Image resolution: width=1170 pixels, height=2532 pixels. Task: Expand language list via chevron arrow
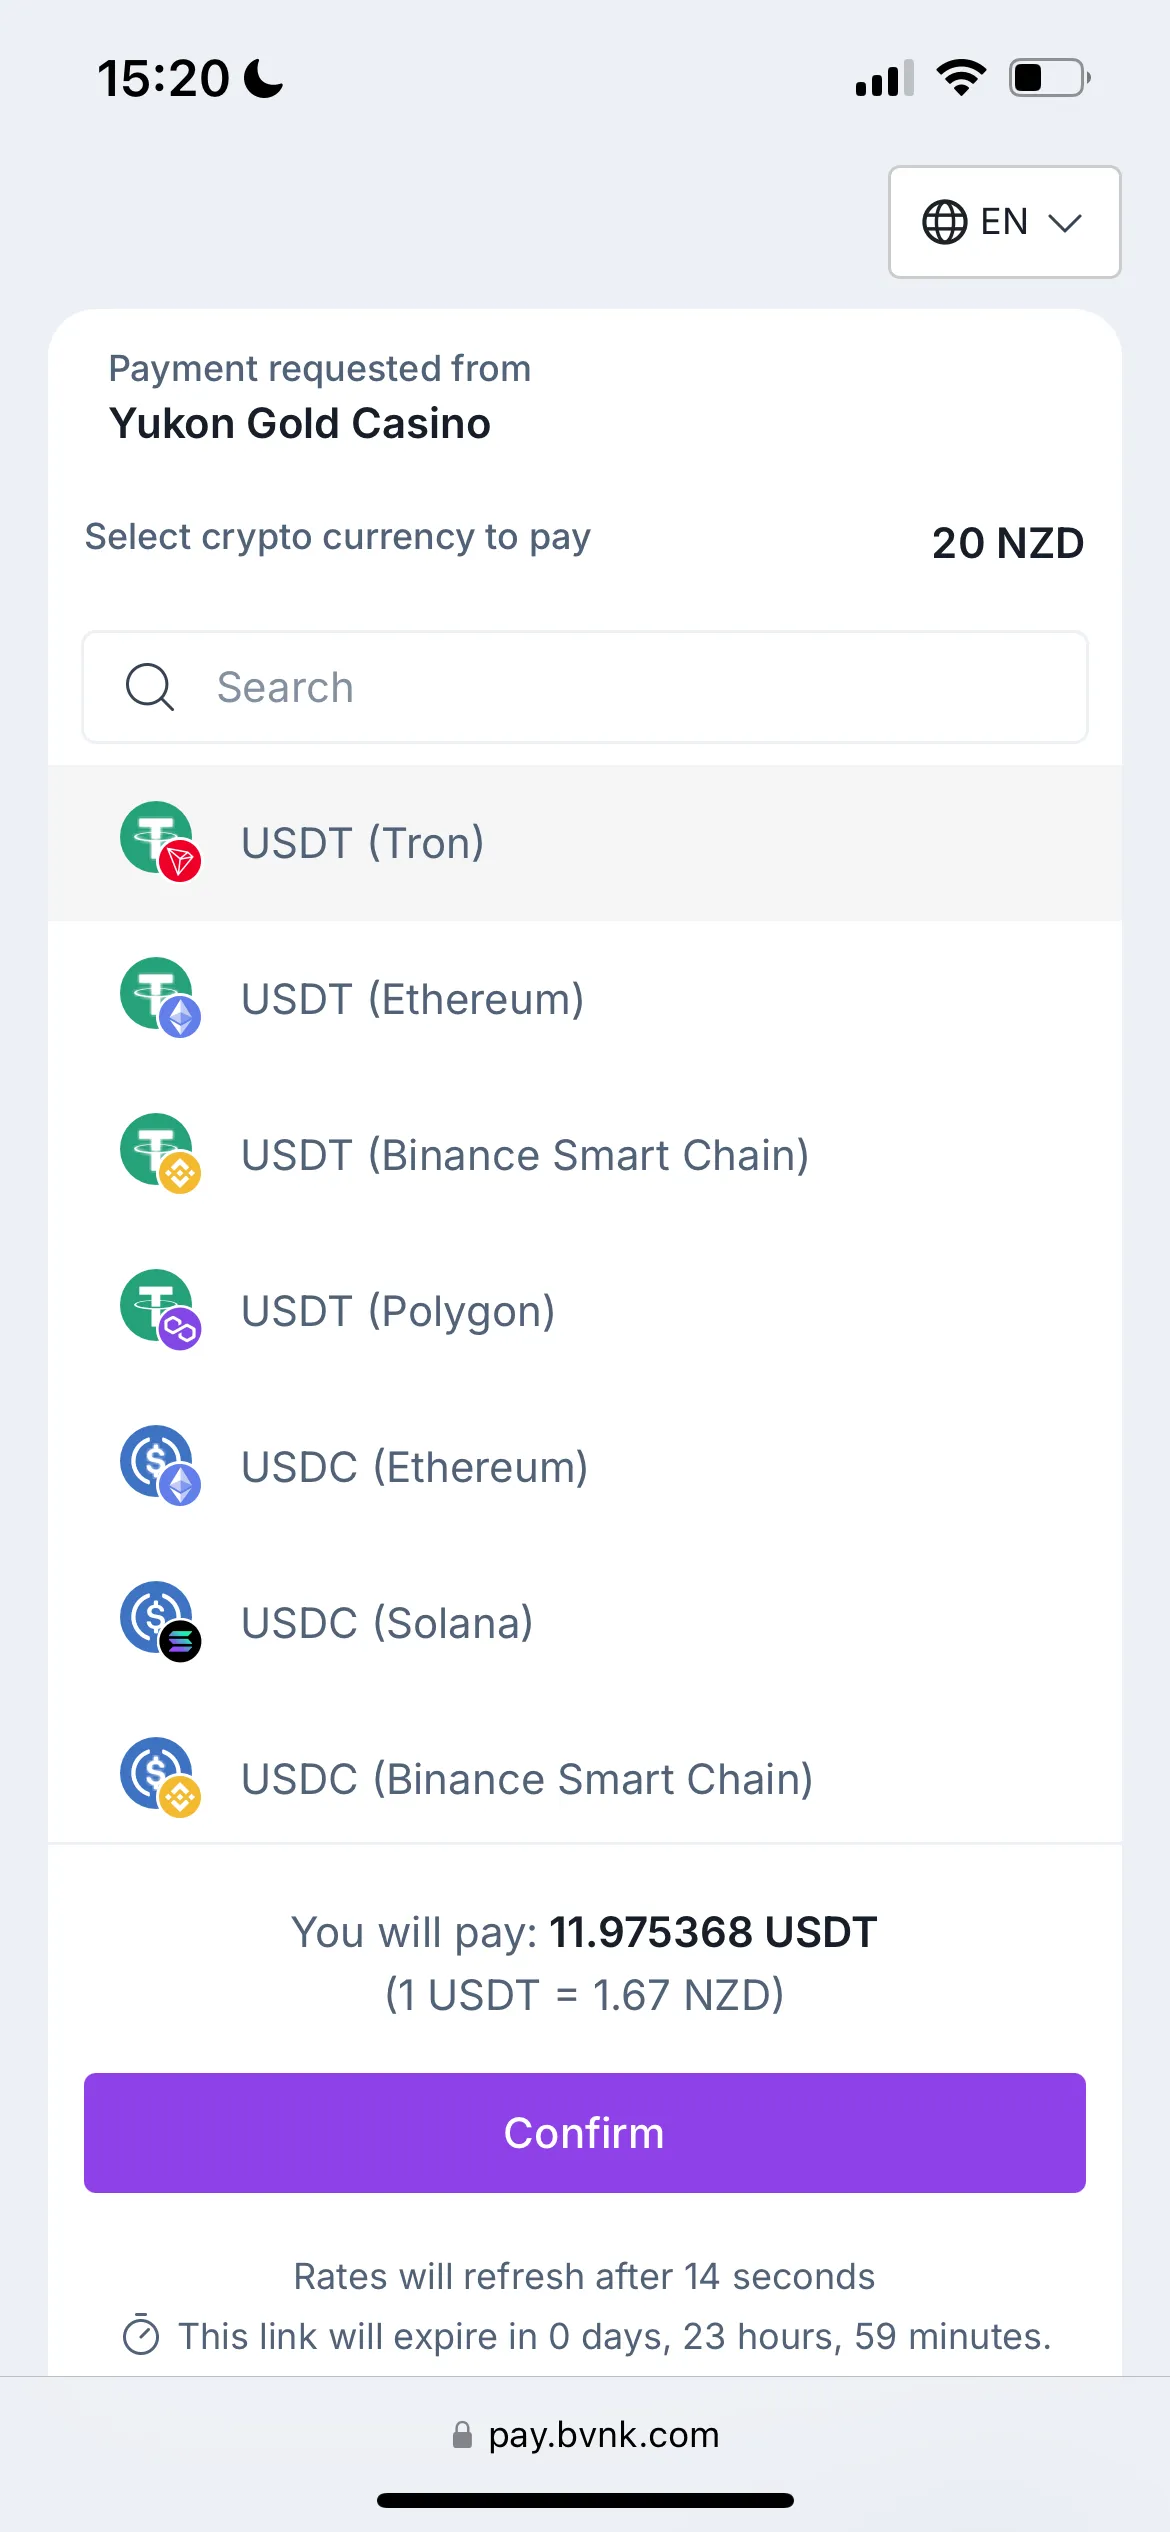coord(1065,223)
